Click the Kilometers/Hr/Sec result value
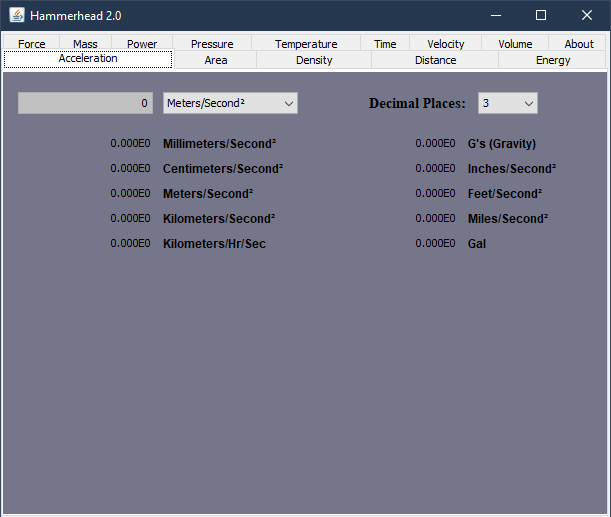This screenshot has height=517, width=611. point(131,243)
